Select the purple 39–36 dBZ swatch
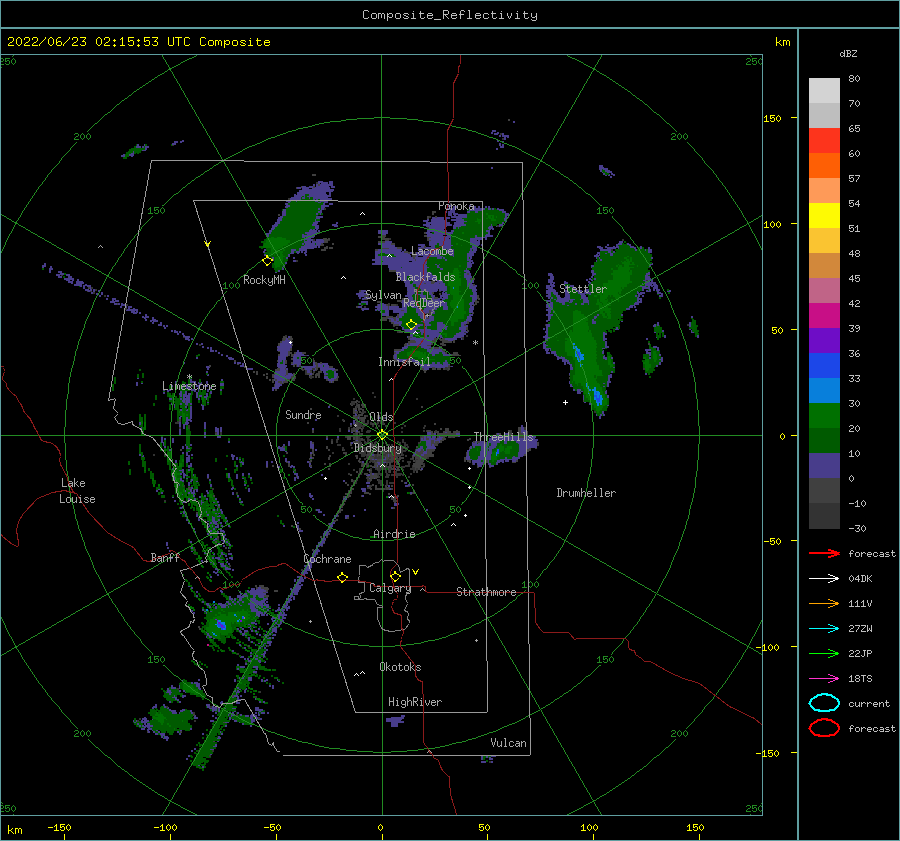 click(824, 341)
